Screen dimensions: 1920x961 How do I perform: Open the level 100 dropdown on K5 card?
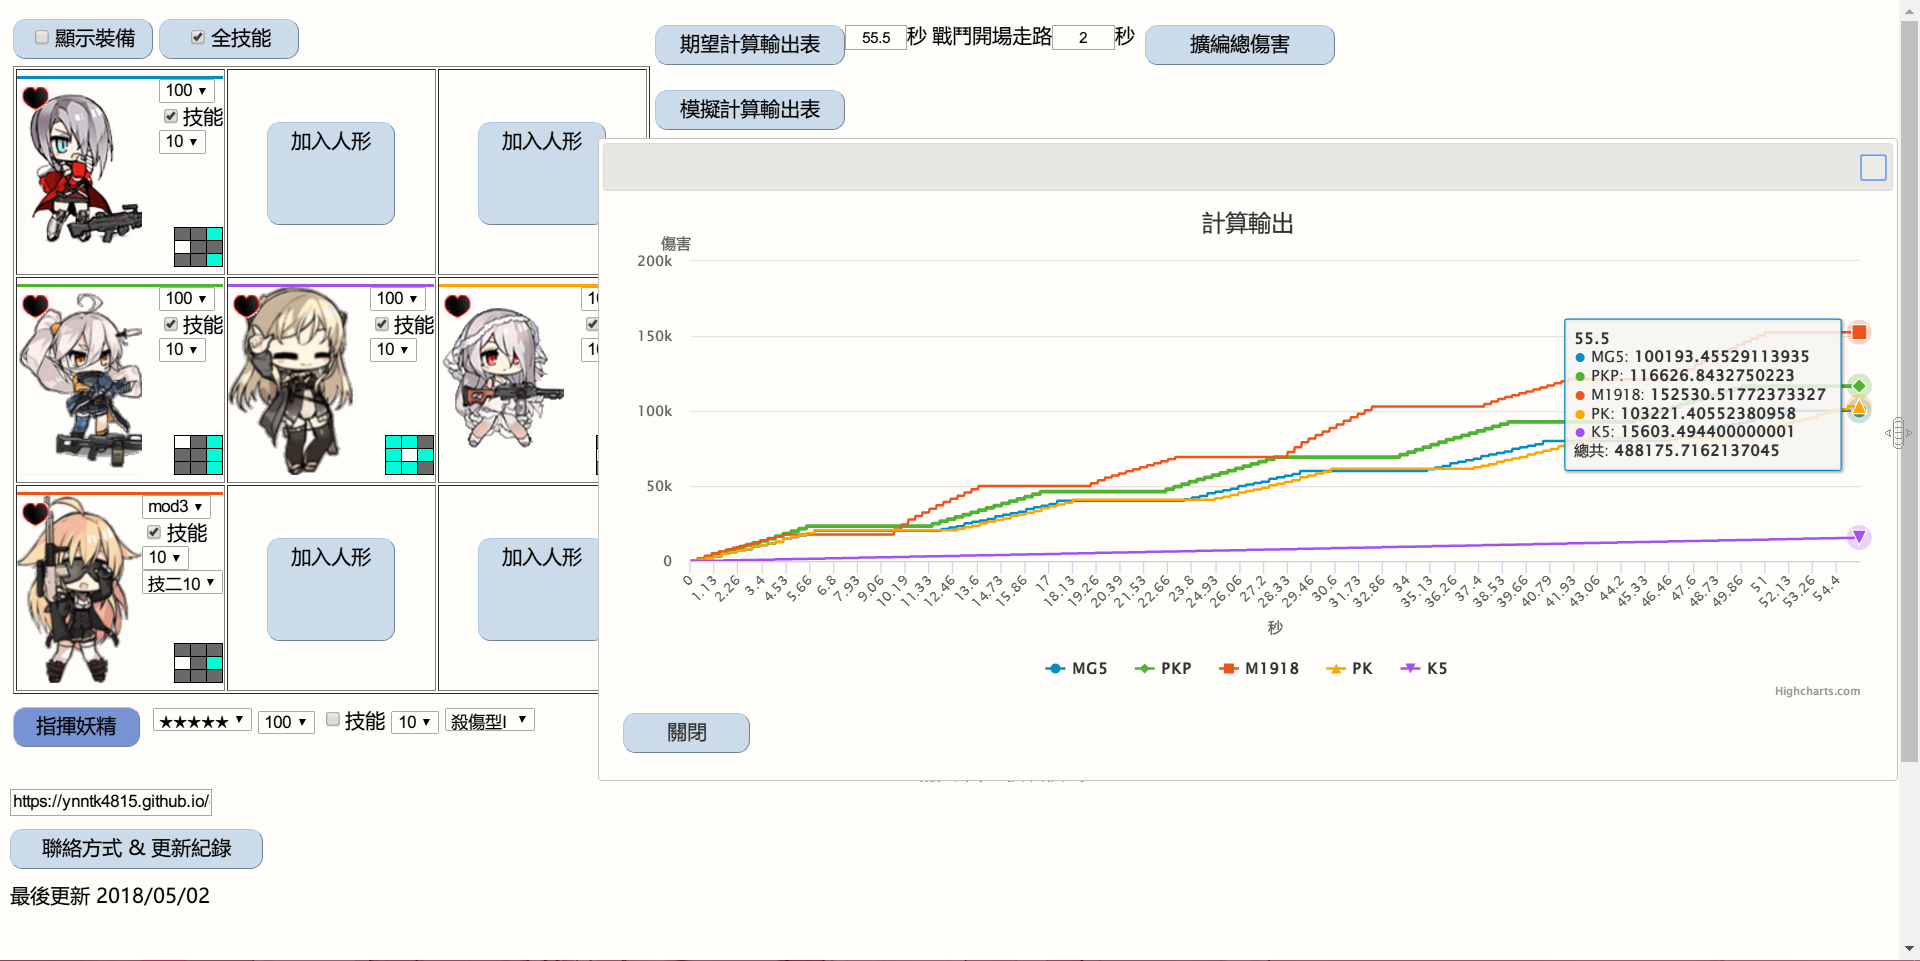[397, 298]
